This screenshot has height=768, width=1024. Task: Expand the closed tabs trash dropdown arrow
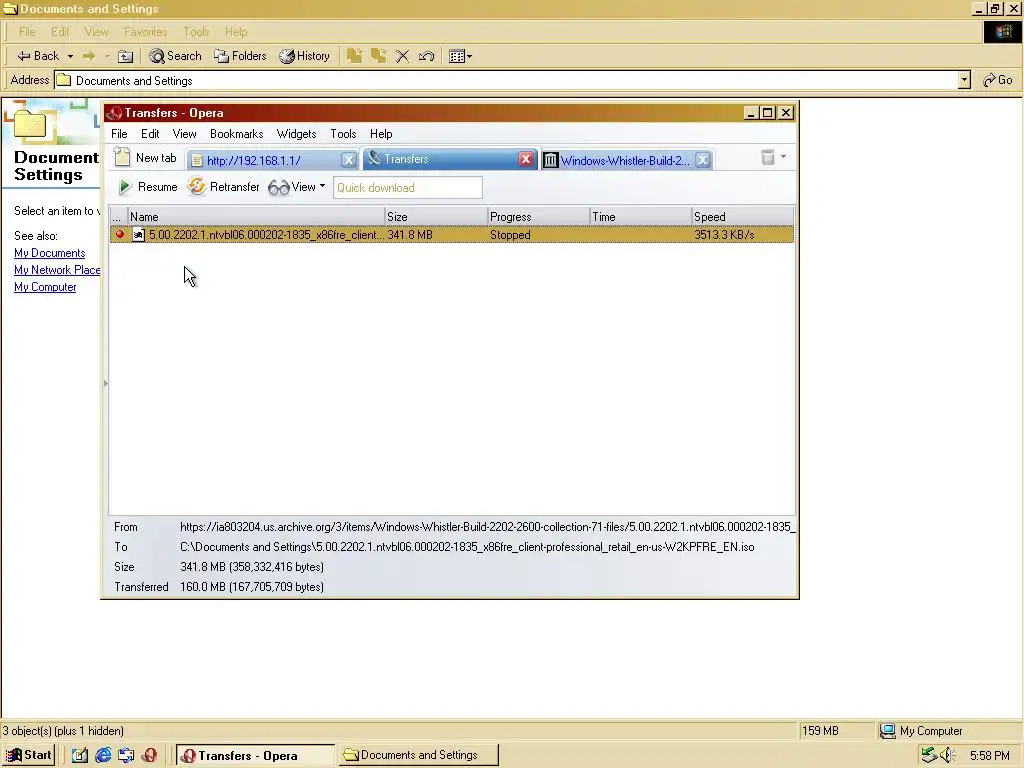point(784,157)
